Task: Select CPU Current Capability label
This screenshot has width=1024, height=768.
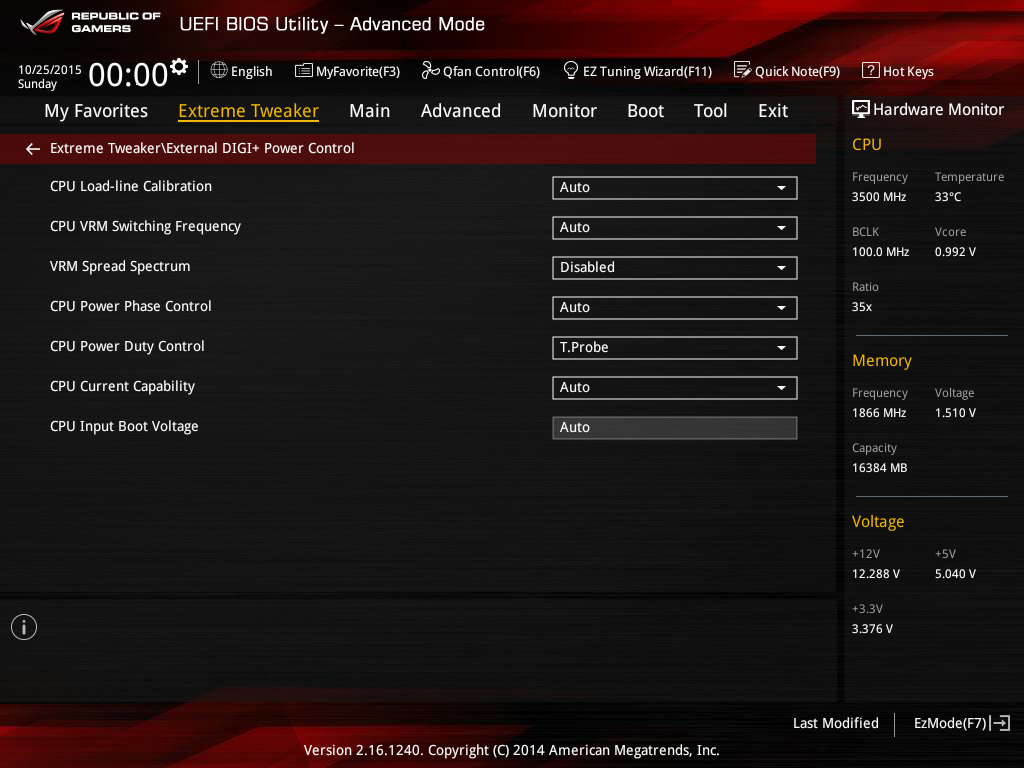Action: [122, 387]
